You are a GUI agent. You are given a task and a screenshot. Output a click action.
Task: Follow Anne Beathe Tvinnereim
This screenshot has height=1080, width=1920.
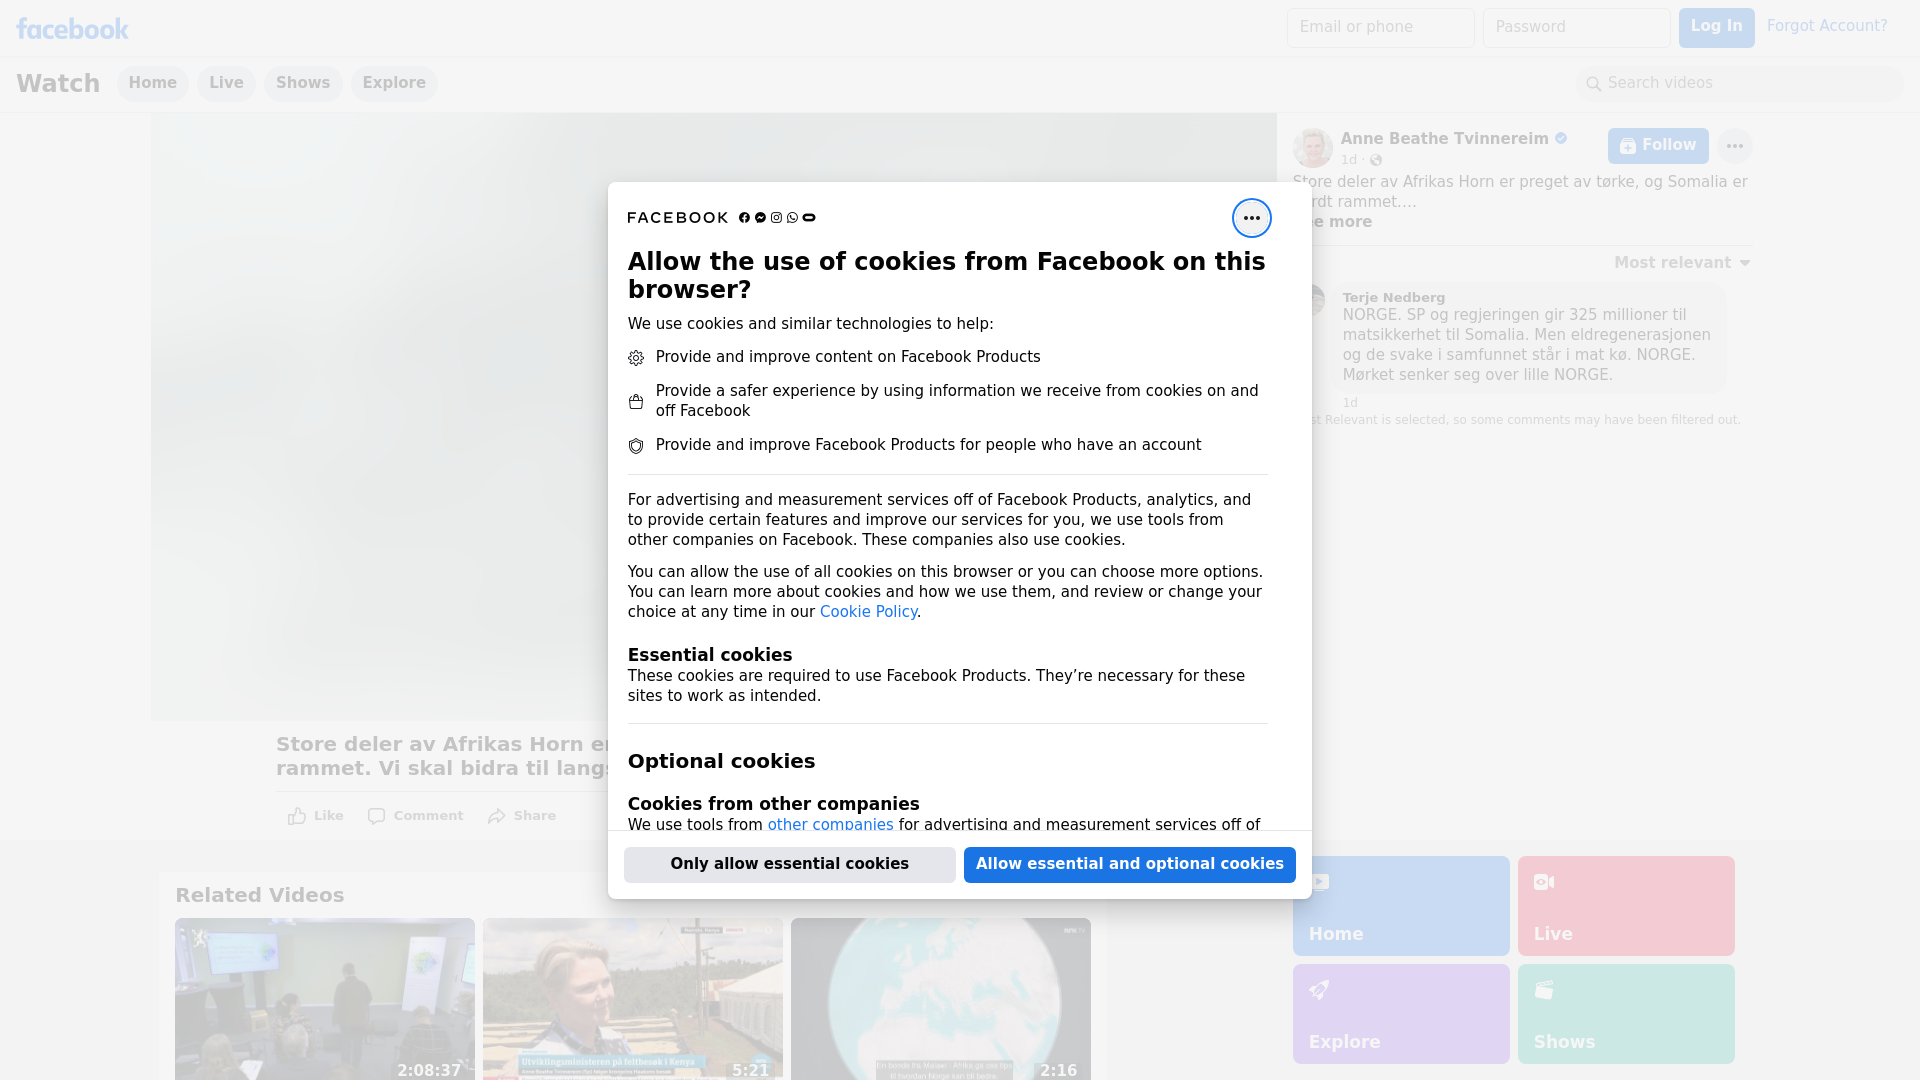pos(1658,146)
